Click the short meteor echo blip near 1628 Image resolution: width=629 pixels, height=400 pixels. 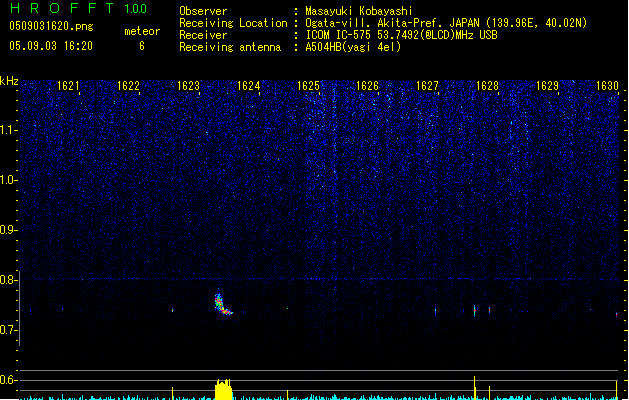click(475, 311)
